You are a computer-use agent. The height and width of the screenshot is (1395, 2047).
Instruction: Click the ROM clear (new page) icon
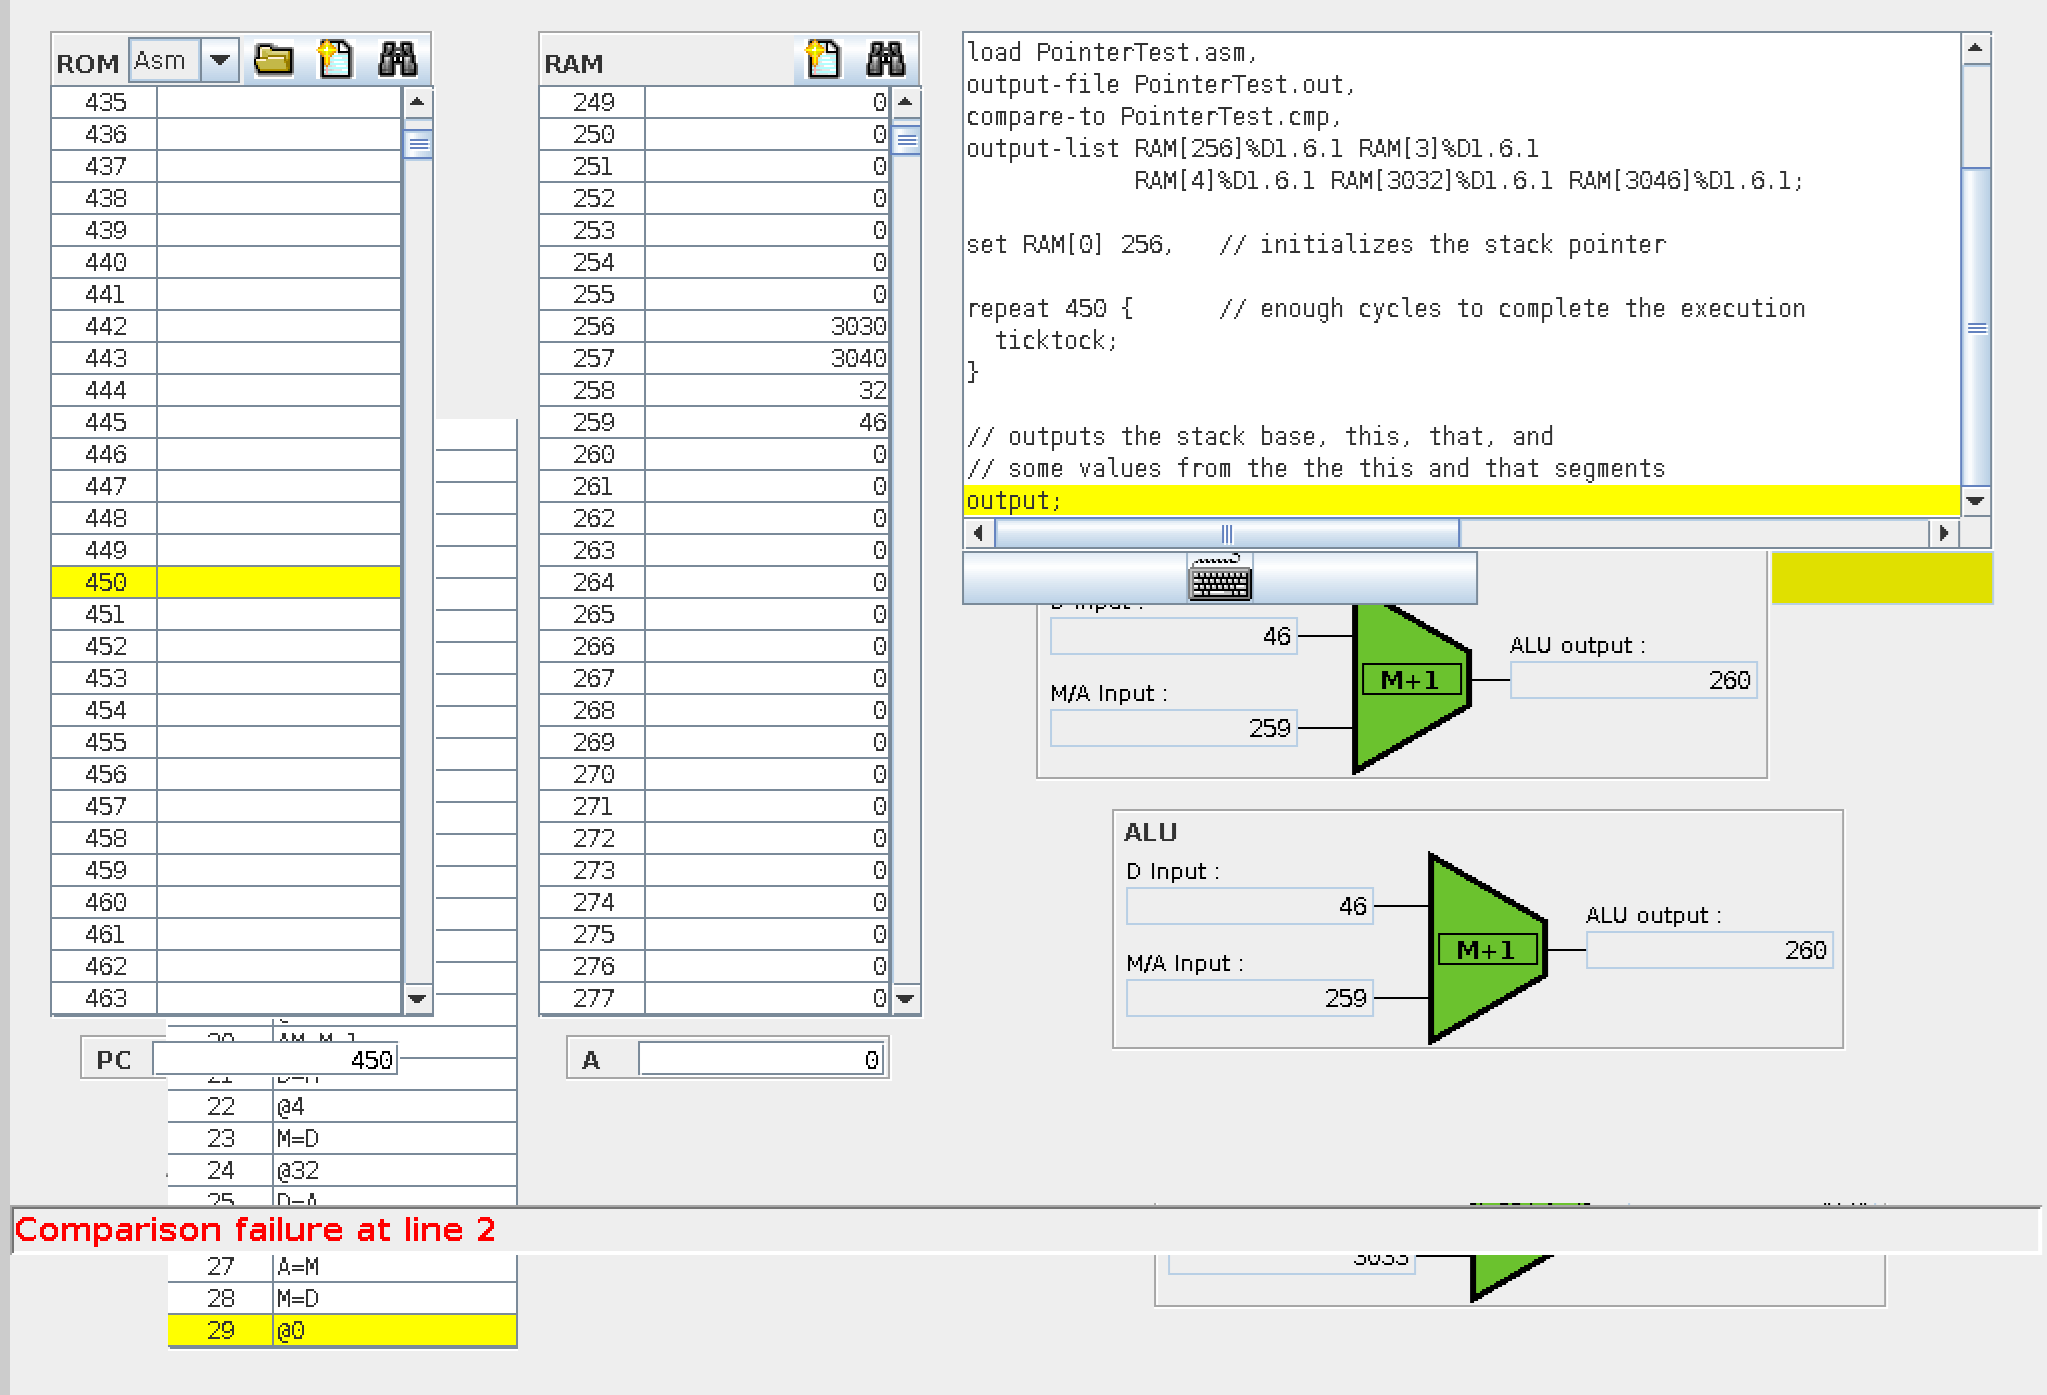(335, 60)
